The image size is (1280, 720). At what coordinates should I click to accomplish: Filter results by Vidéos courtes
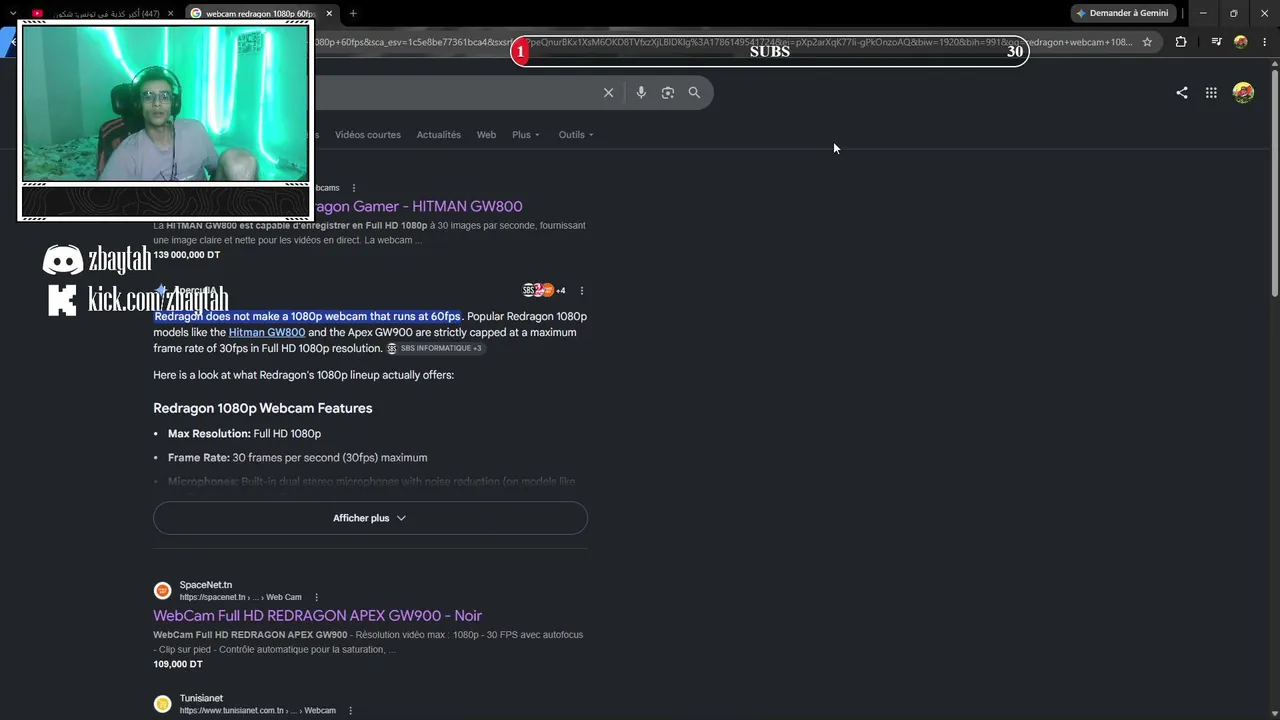(x=368, y=135)
